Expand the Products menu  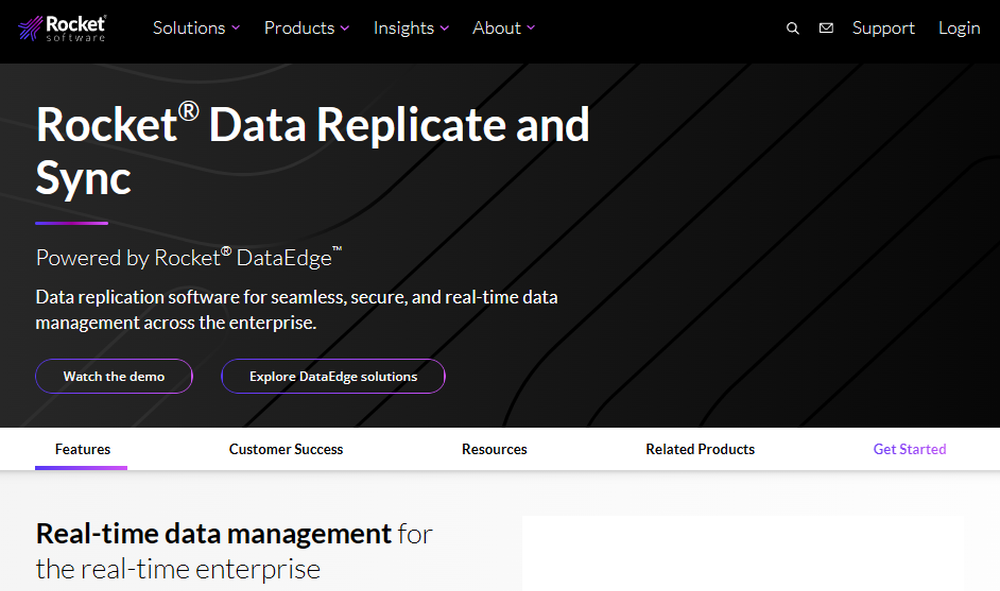click(344, 28)
